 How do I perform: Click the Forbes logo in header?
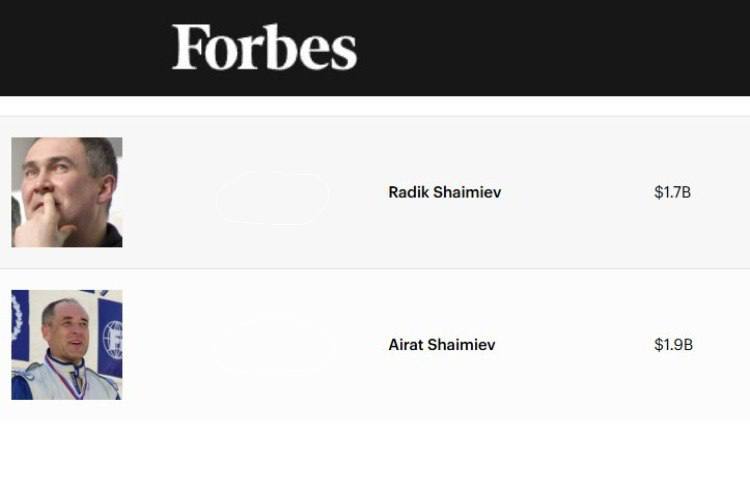pos(264,48)
